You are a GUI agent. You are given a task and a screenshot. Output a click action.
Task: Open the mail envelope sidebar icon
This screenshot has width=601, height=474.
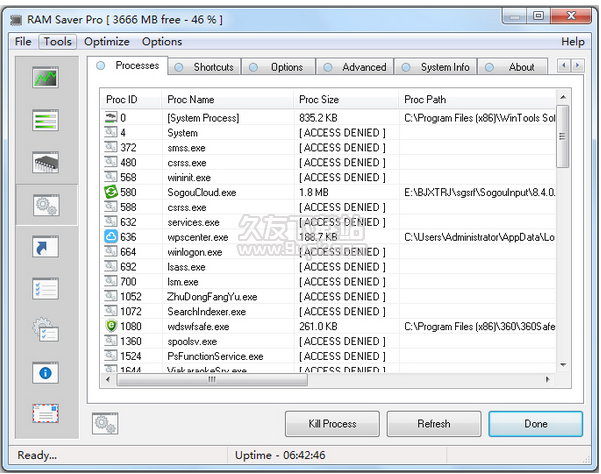tap(46, 414)
